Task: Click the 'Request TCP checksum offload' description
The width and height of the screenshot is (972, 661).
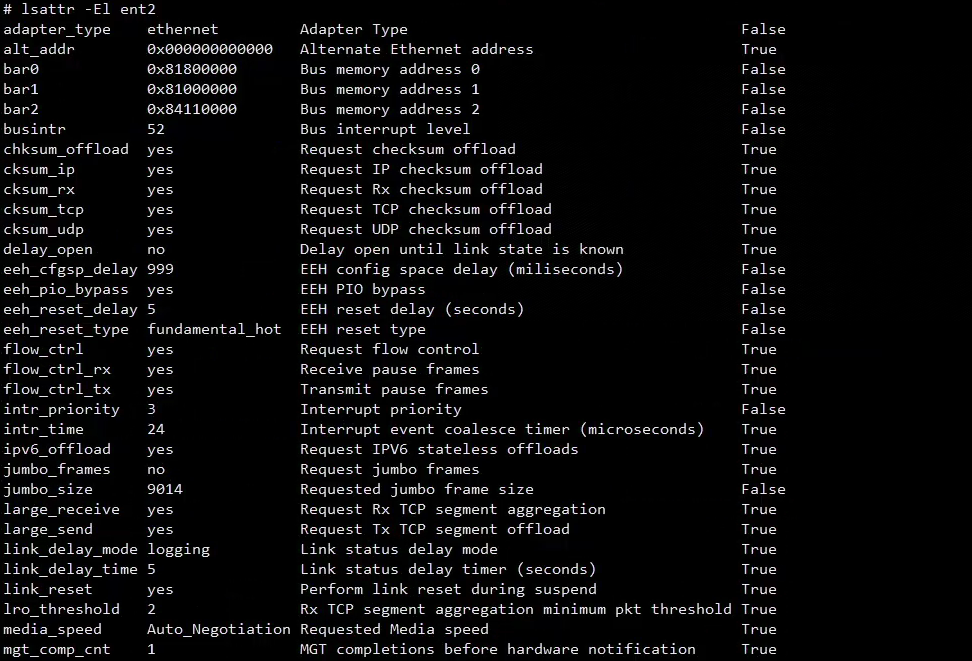Action: 425,209
